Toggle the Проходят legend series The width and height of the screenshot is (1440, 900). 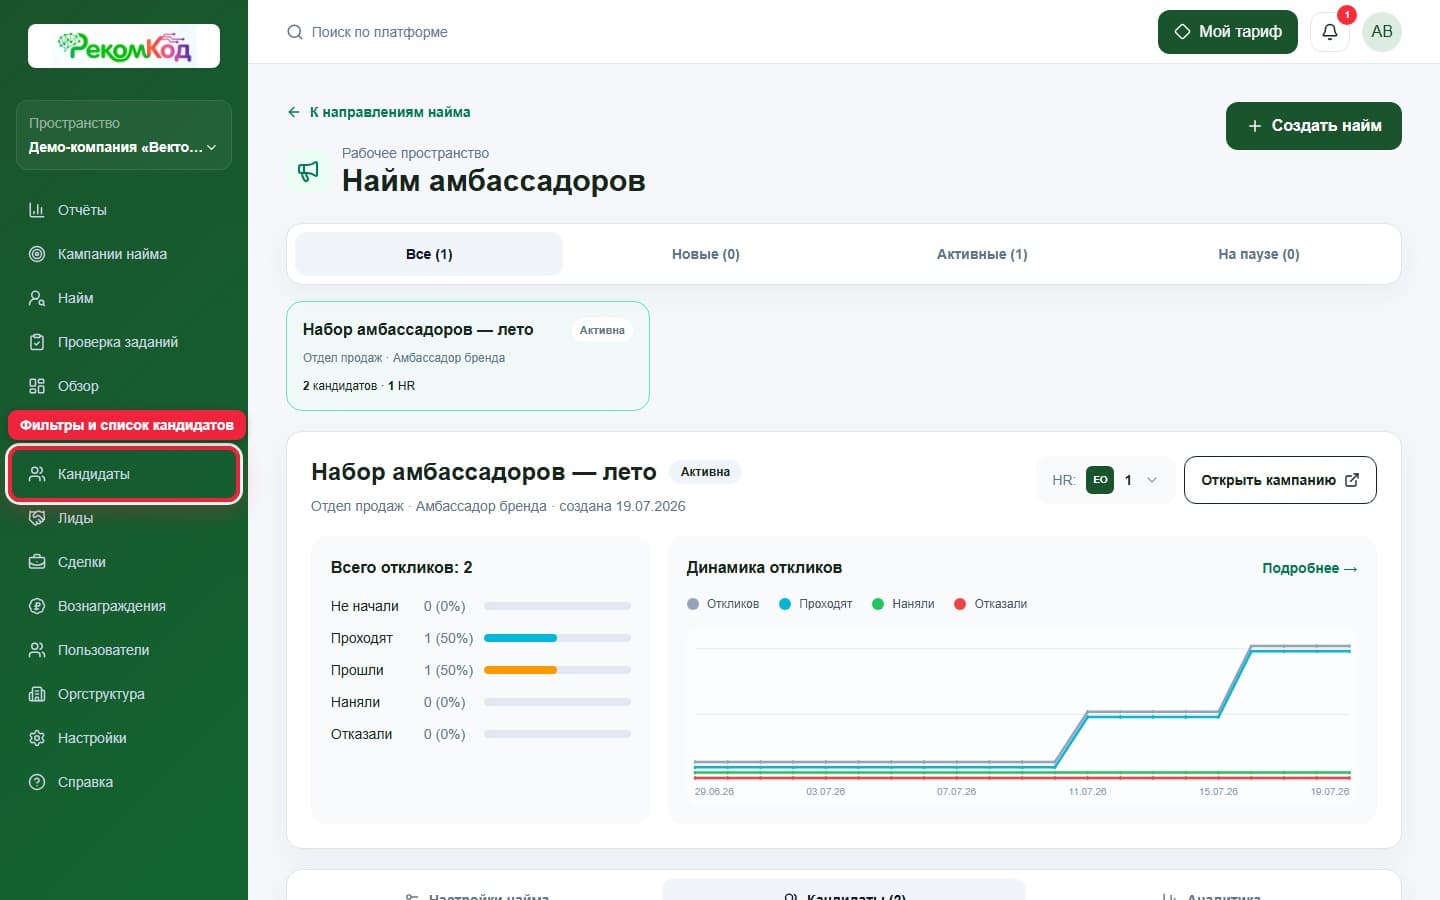coord(815,604)
